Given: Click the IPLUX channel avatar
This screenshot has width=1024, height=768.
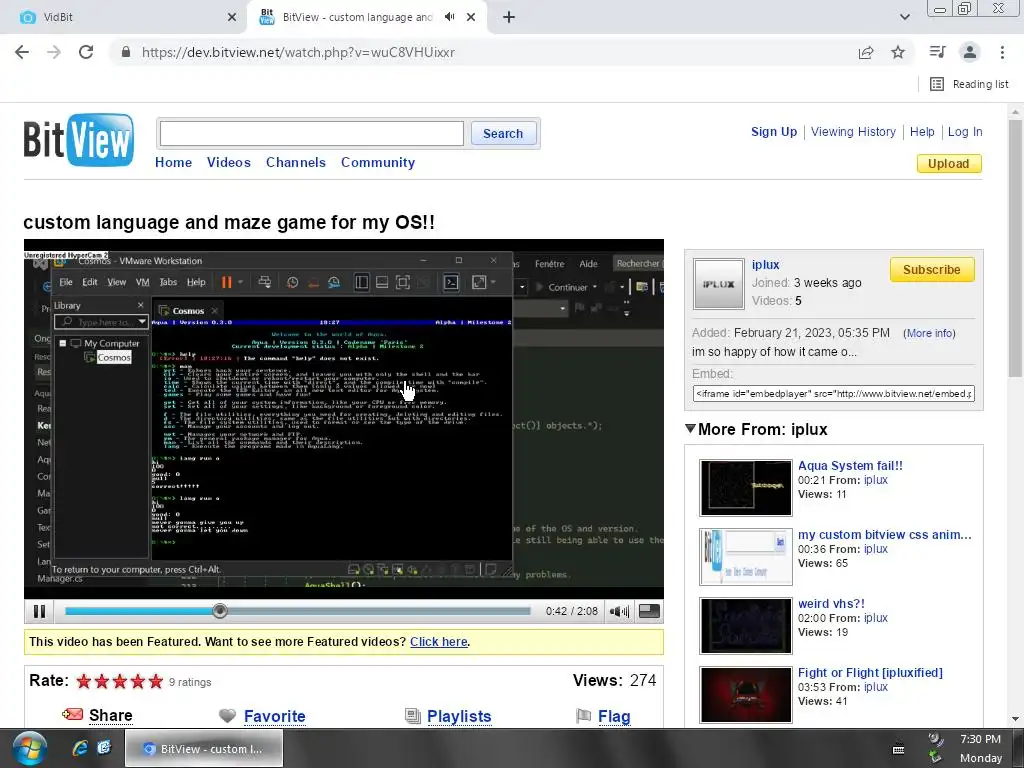Looking at the screenshot, I should 718,284.
